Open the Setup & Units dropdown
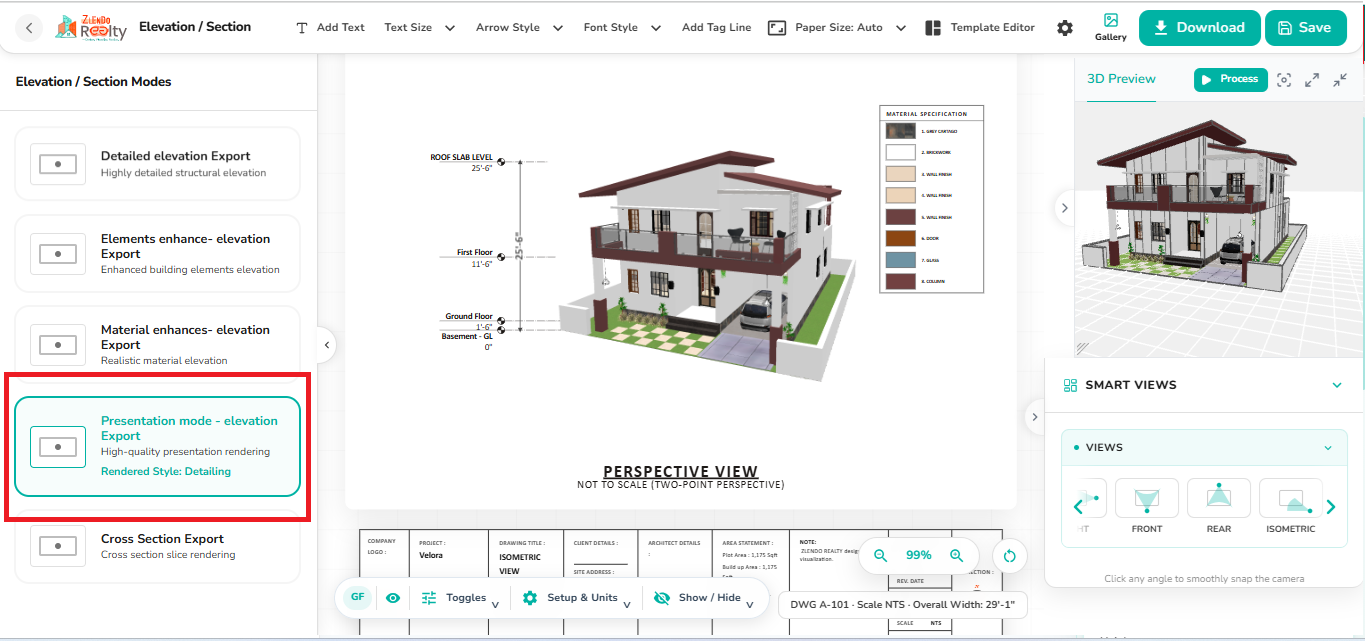 576,598
